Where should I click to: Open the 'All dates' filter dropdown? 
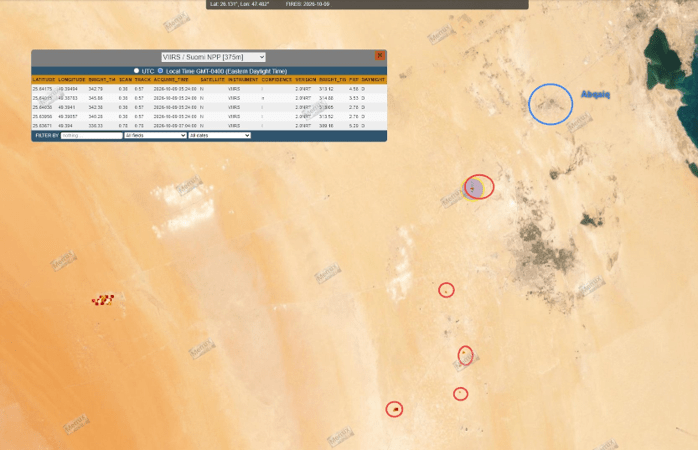[x=219, y=135]
